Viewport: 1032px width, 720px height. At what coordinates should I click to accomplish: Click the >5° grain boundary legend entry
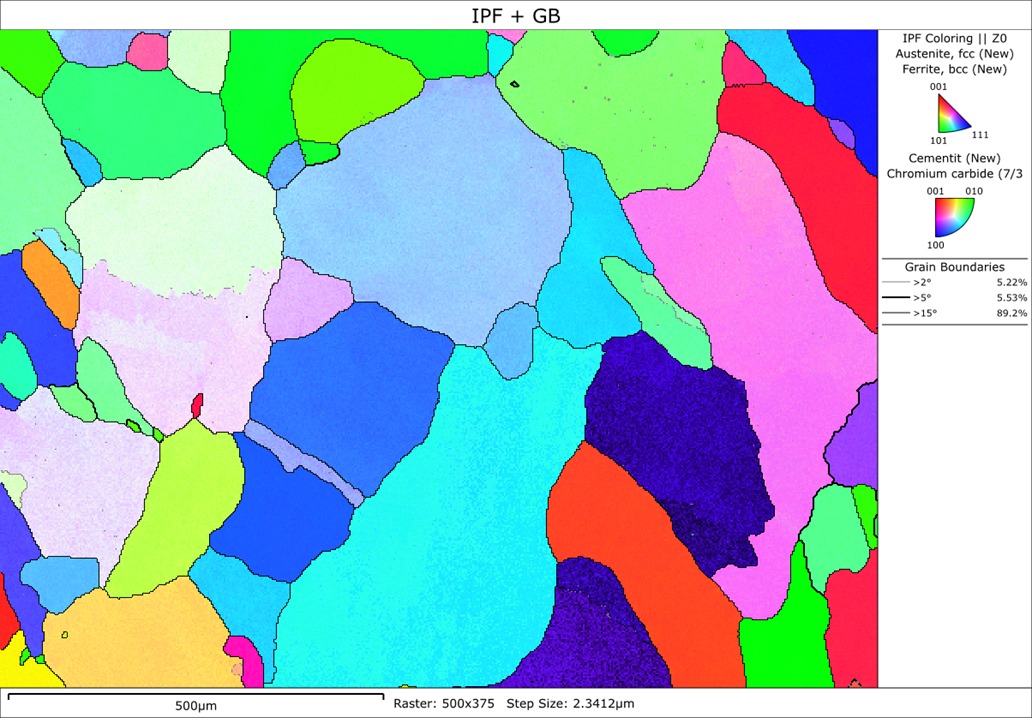pyautogui.click(x=954, y=297)
